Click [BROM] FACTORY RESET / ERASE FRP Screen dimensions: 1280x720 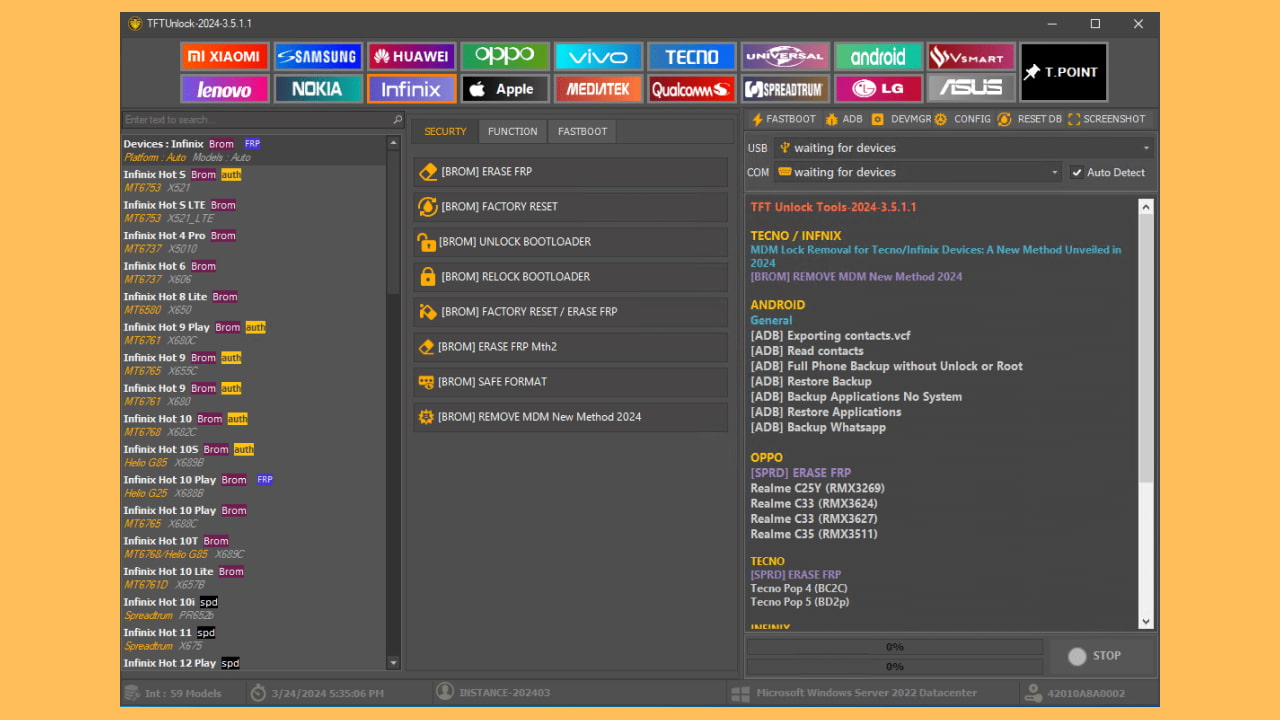pos(571,312)
